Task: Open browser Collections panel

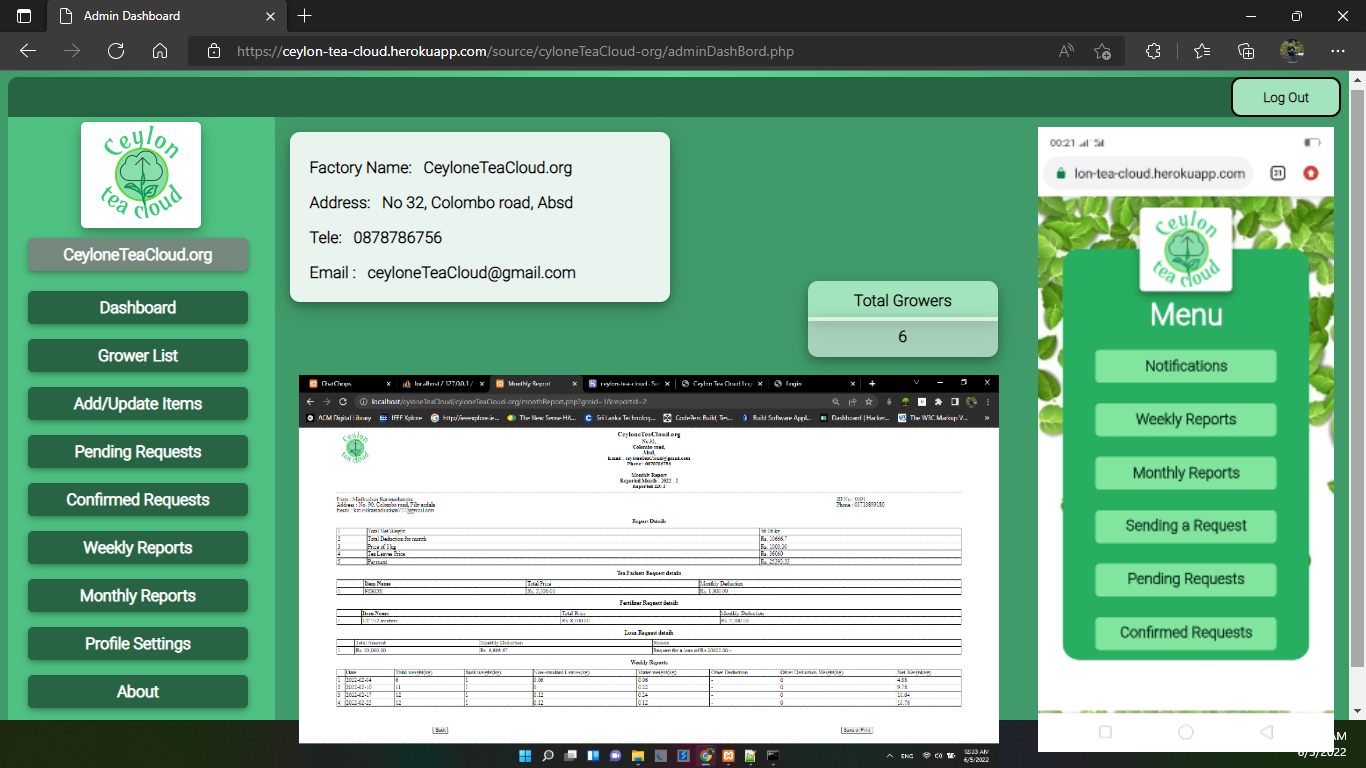Action: click(x=1246, y=51)
